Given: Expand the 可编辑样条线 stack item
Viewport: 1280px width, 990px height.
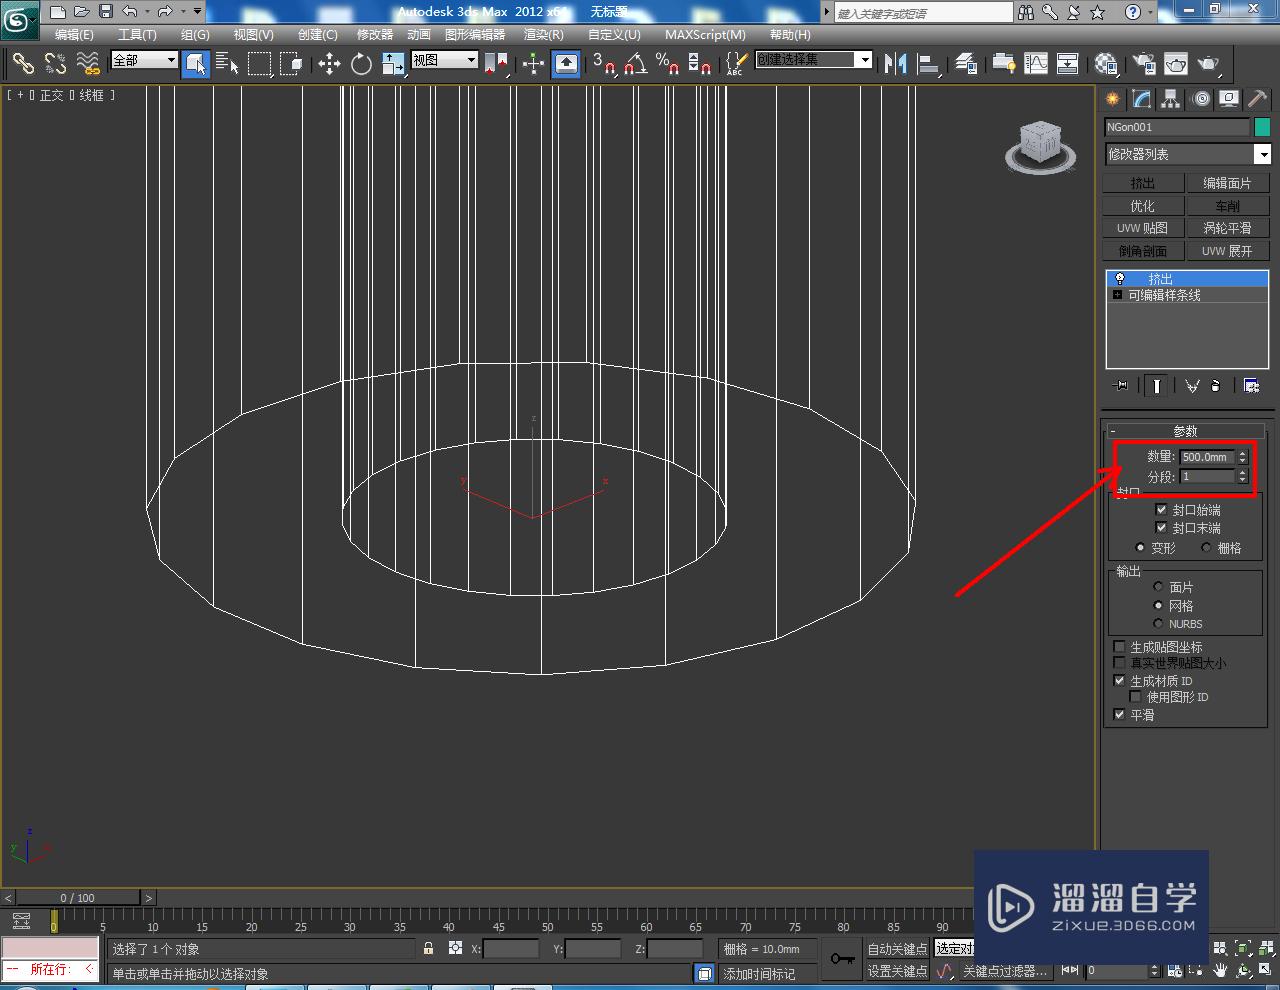Looking at the screenshot, I should [1117, 296].
